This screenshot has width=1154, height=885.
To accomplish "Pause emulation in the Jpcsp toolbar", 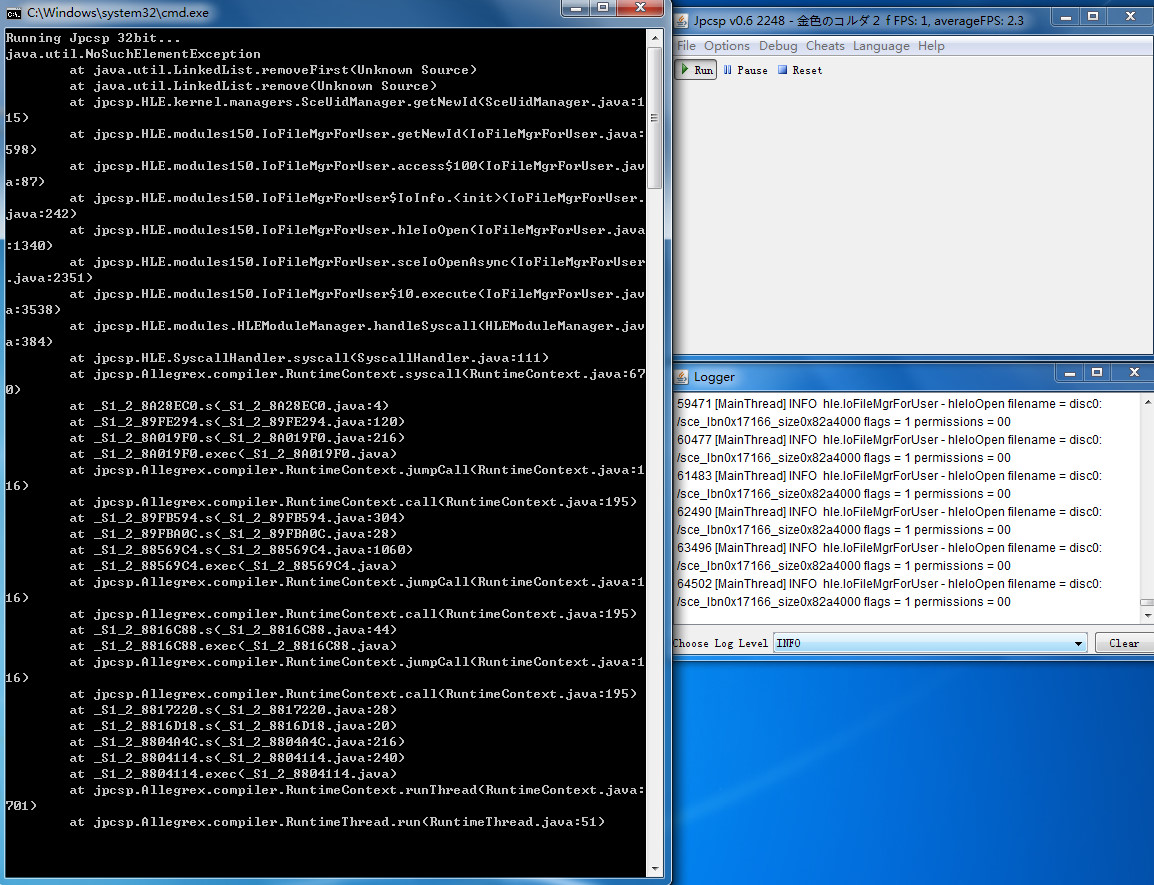I will (x=745, y=70).
